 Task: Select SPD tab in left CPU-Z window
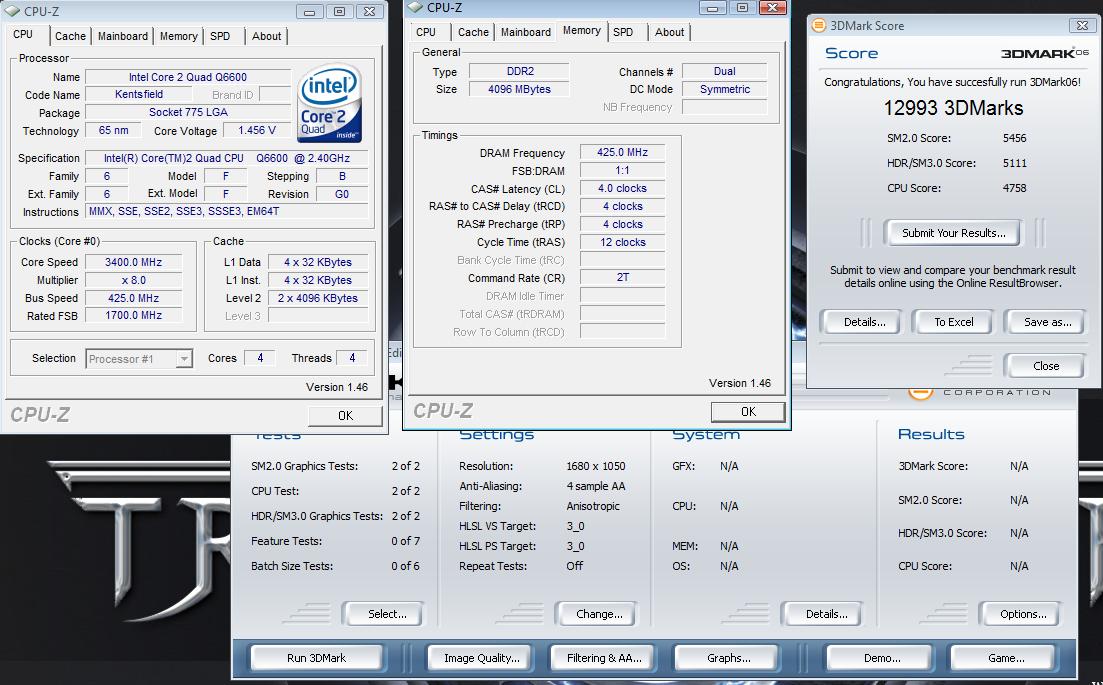coord(220,36)
